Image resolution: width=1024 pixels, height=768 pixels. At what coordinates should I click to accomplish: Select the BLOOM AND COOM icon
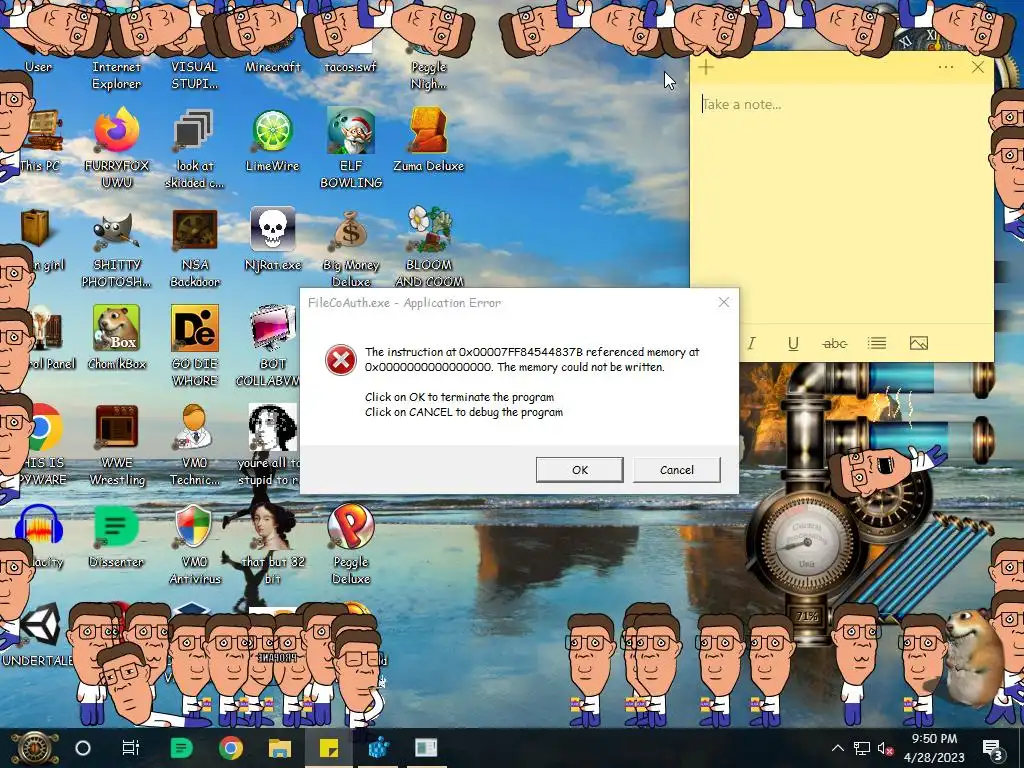pos(428,247)
